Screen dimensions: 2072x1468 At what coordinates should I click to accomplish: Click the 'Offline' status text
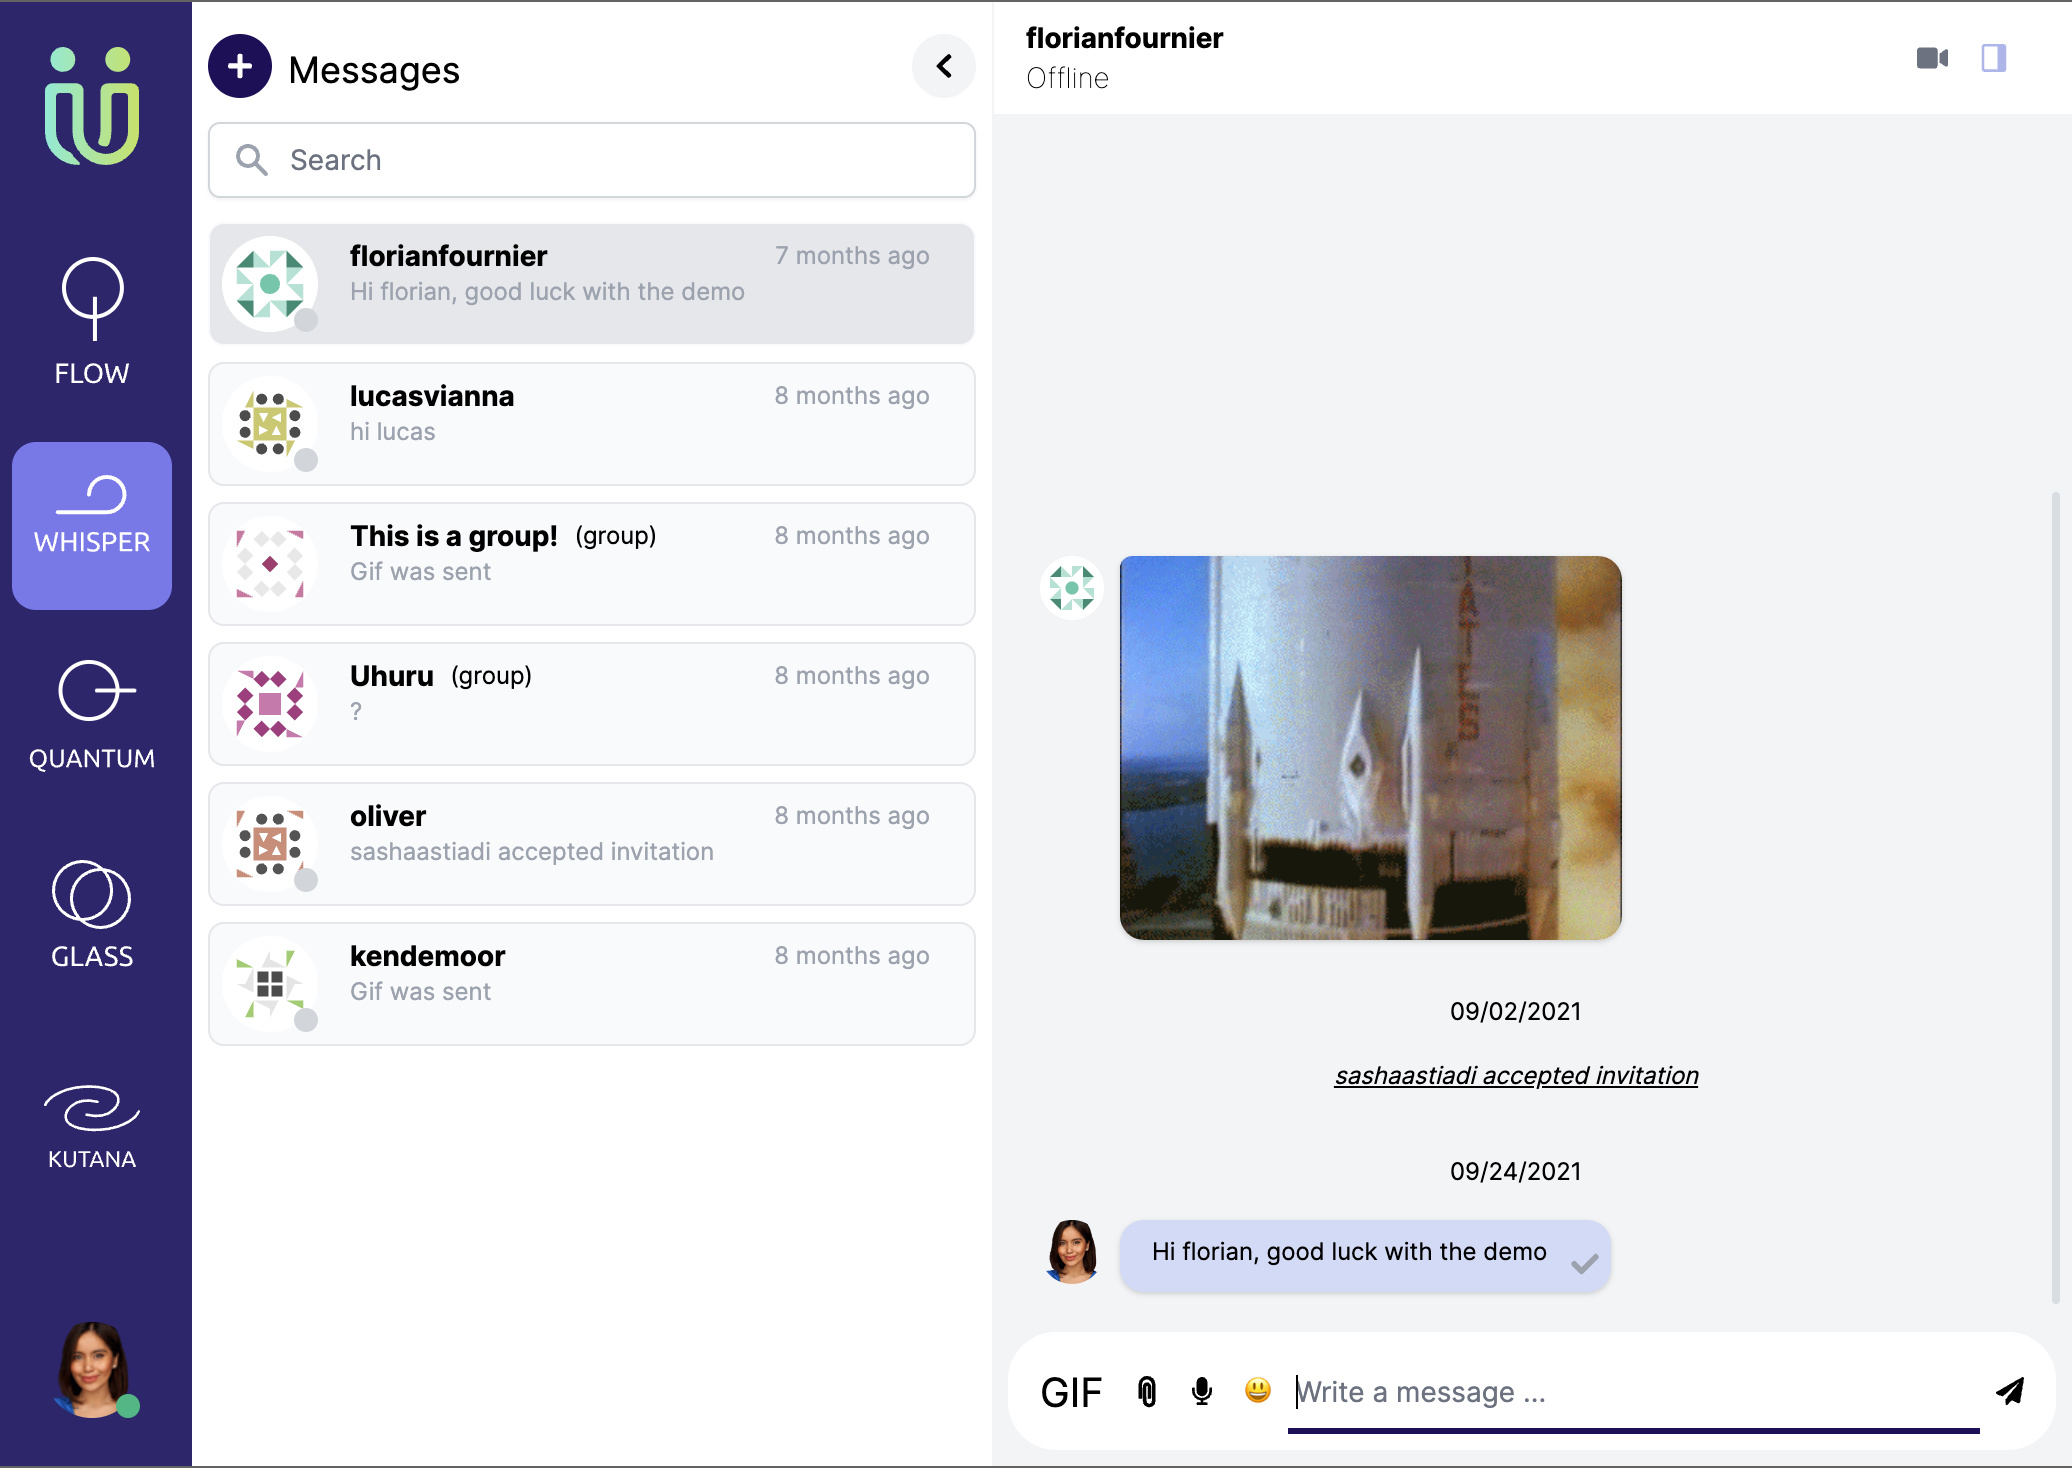(1067, 78)
